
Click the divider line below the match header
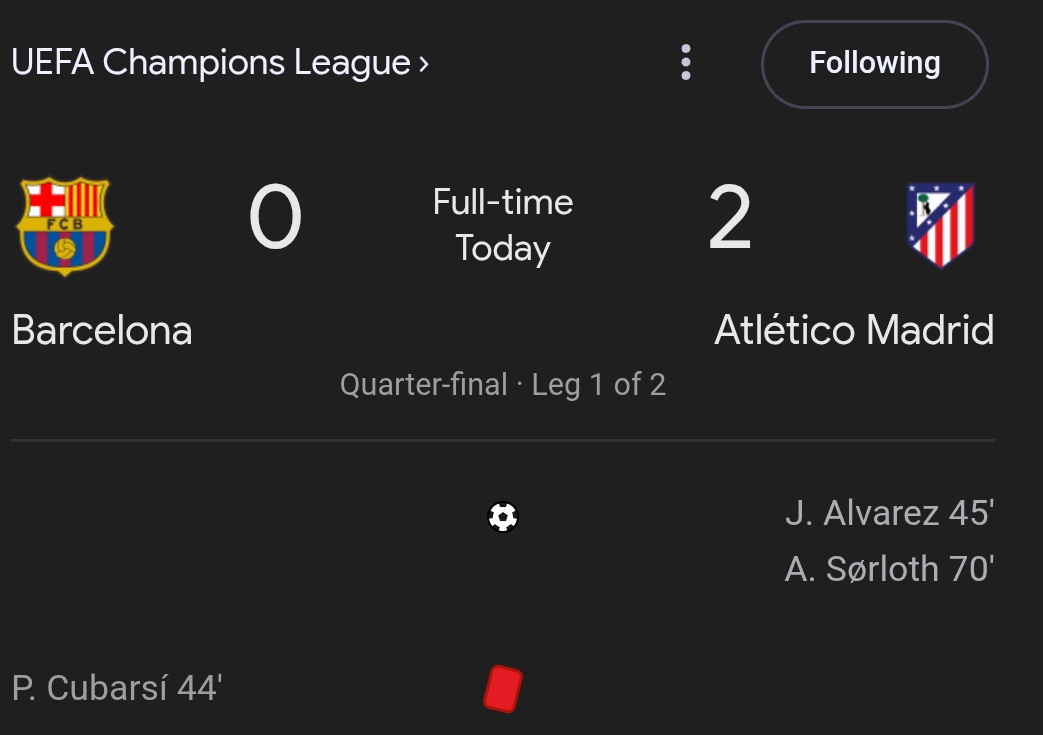[503, 440]
